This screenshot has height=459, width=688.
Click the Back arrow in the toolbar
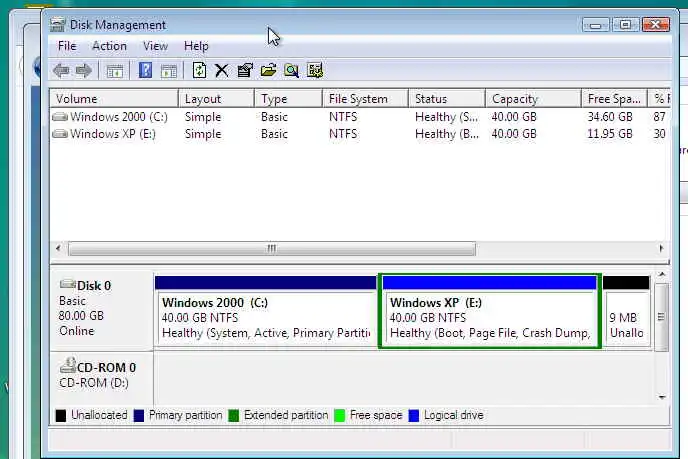pyautogui.click(x=61, y=70)
